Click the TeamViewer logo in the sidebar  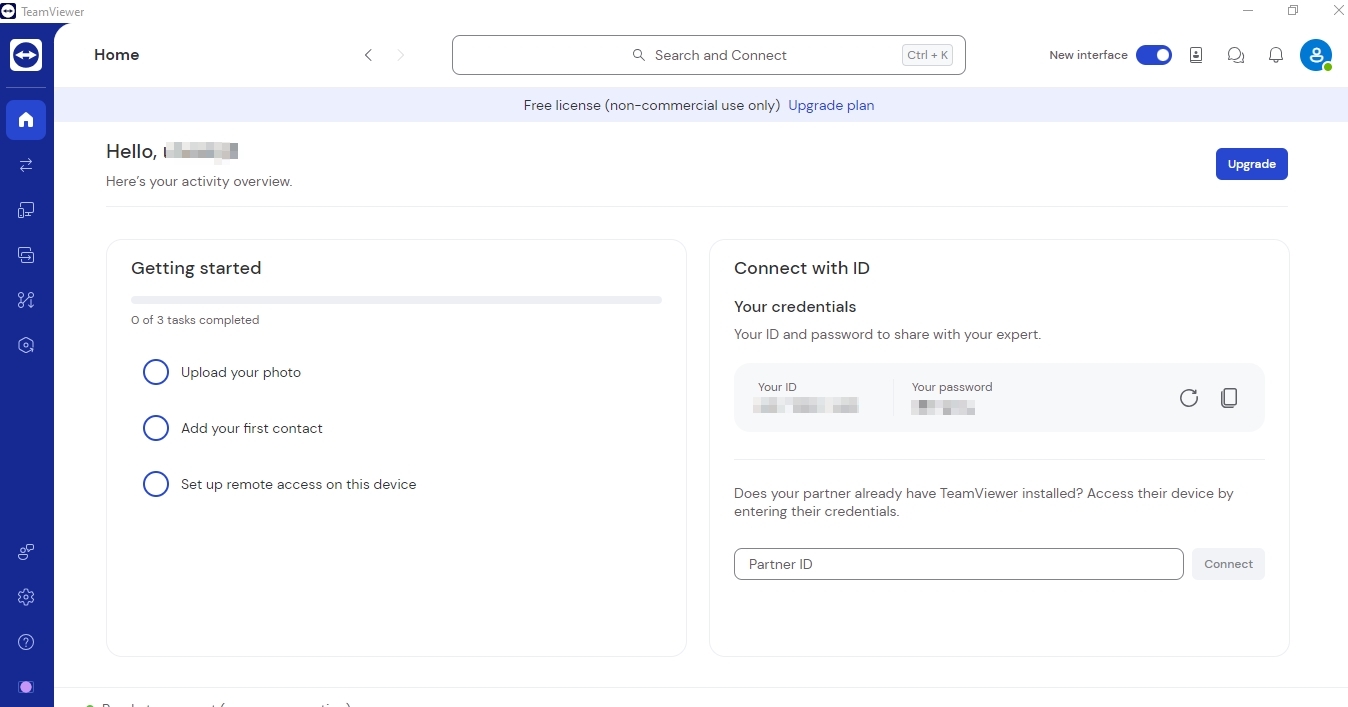pyautogui.click(x=26, y=55)
